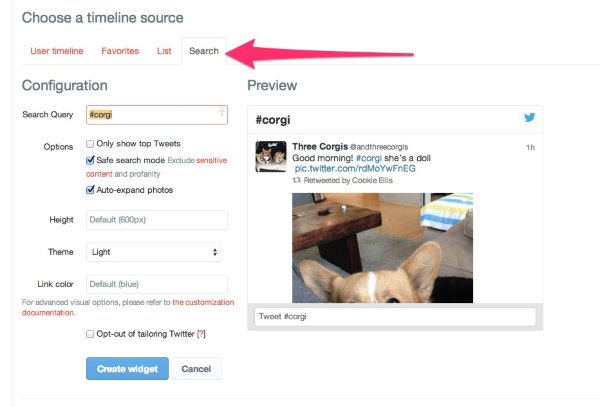Screen dimensions: 600x407
Task: Click the Twitter bird icon in preview
Action: tap(531, 118)
